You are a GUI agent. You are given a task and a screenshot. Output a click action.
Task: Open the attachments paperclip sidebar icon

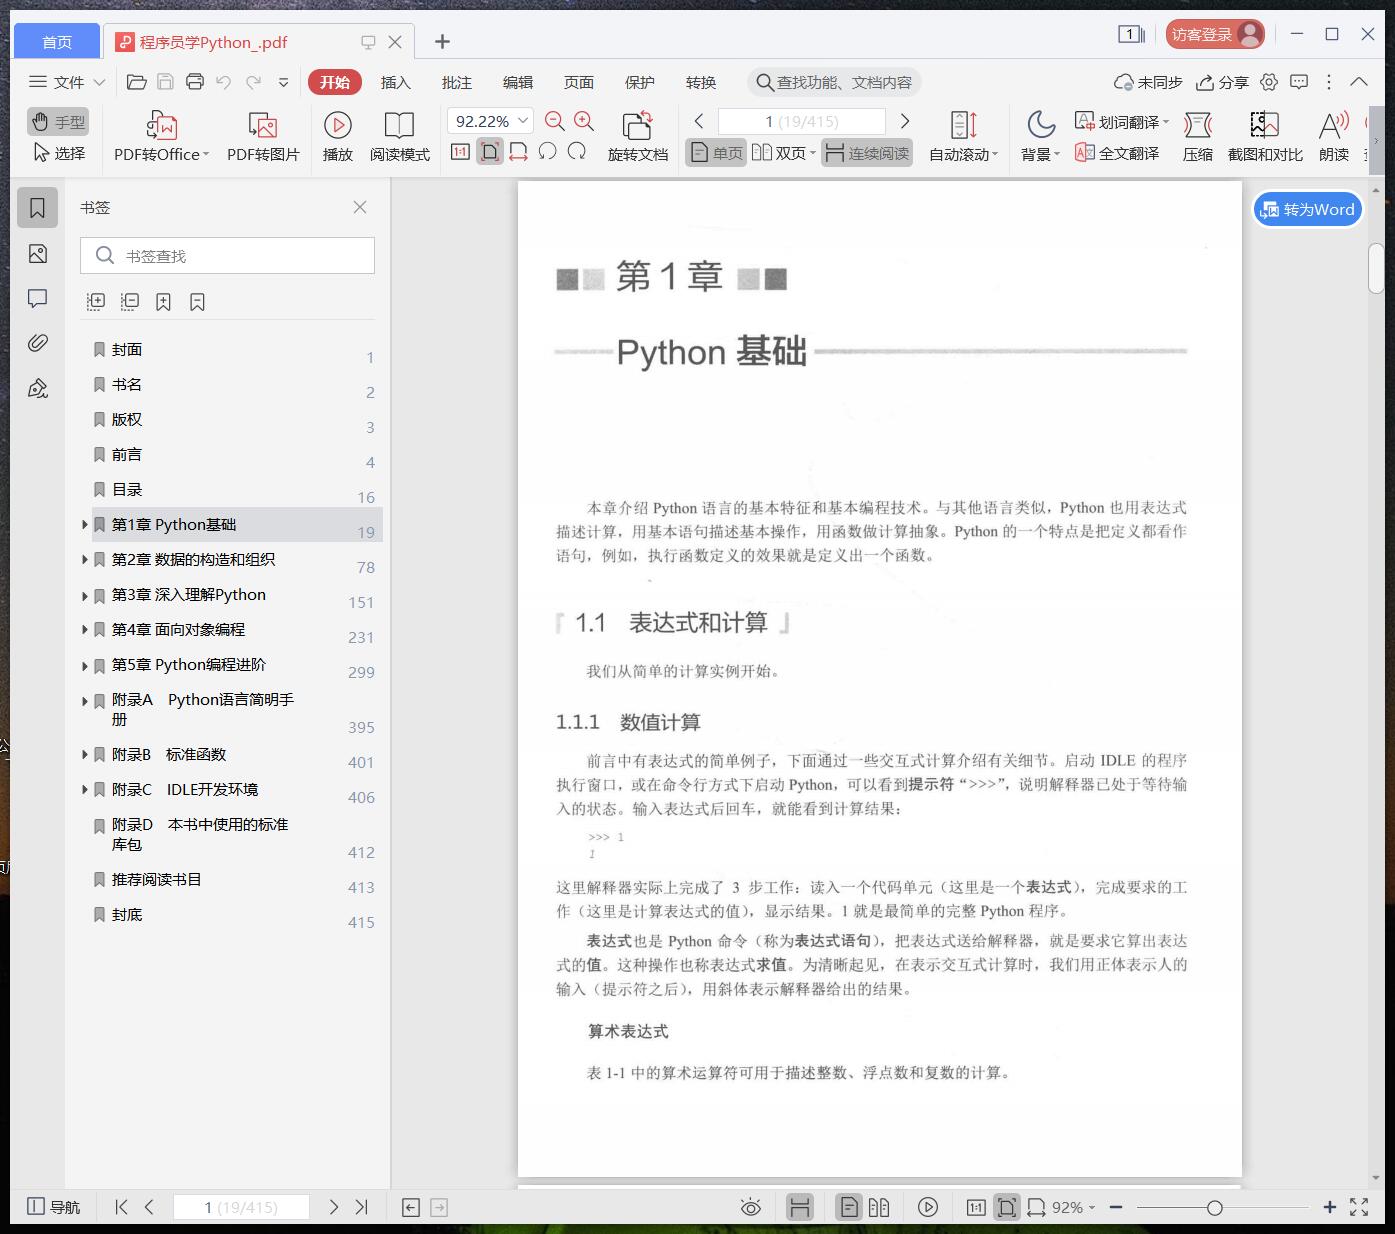click(38, 343)
